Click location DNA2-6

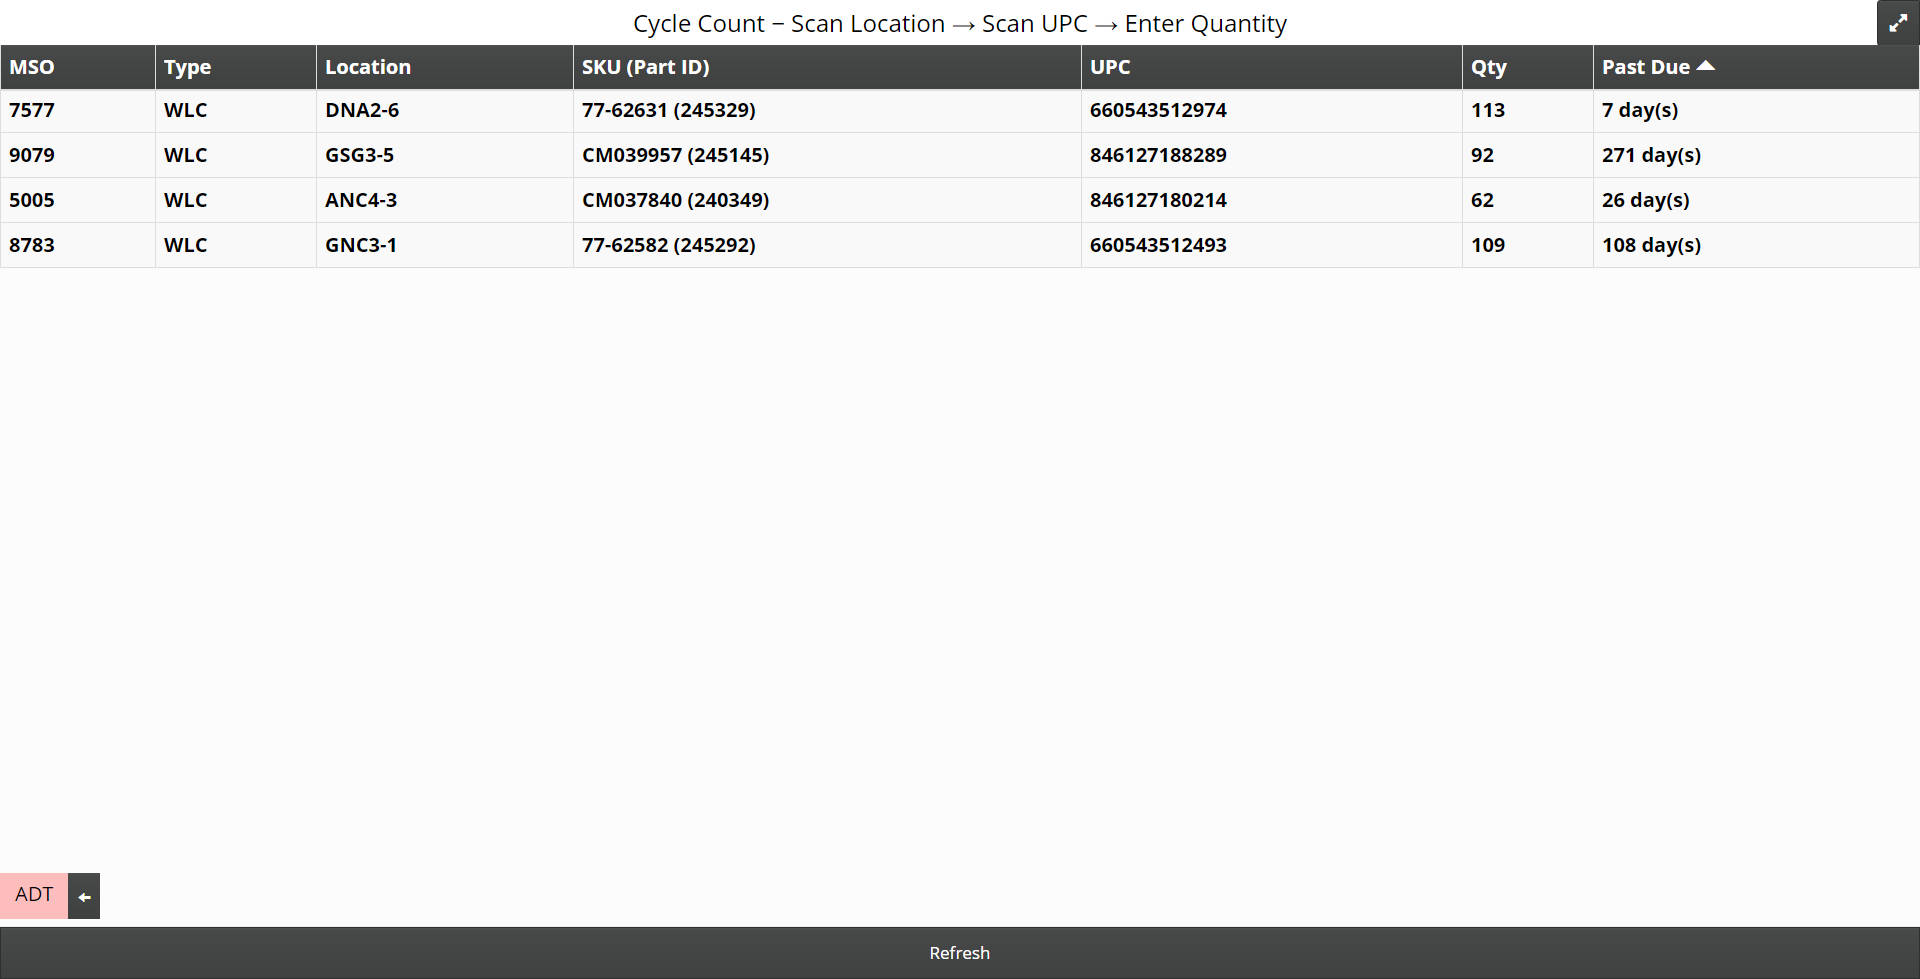coord(445,111)
